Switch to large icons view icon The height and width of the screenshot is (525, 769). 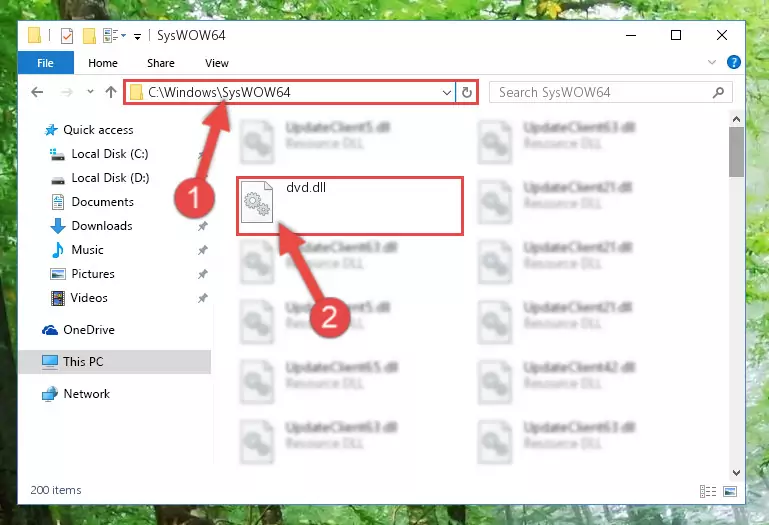(x=730, y=491)
